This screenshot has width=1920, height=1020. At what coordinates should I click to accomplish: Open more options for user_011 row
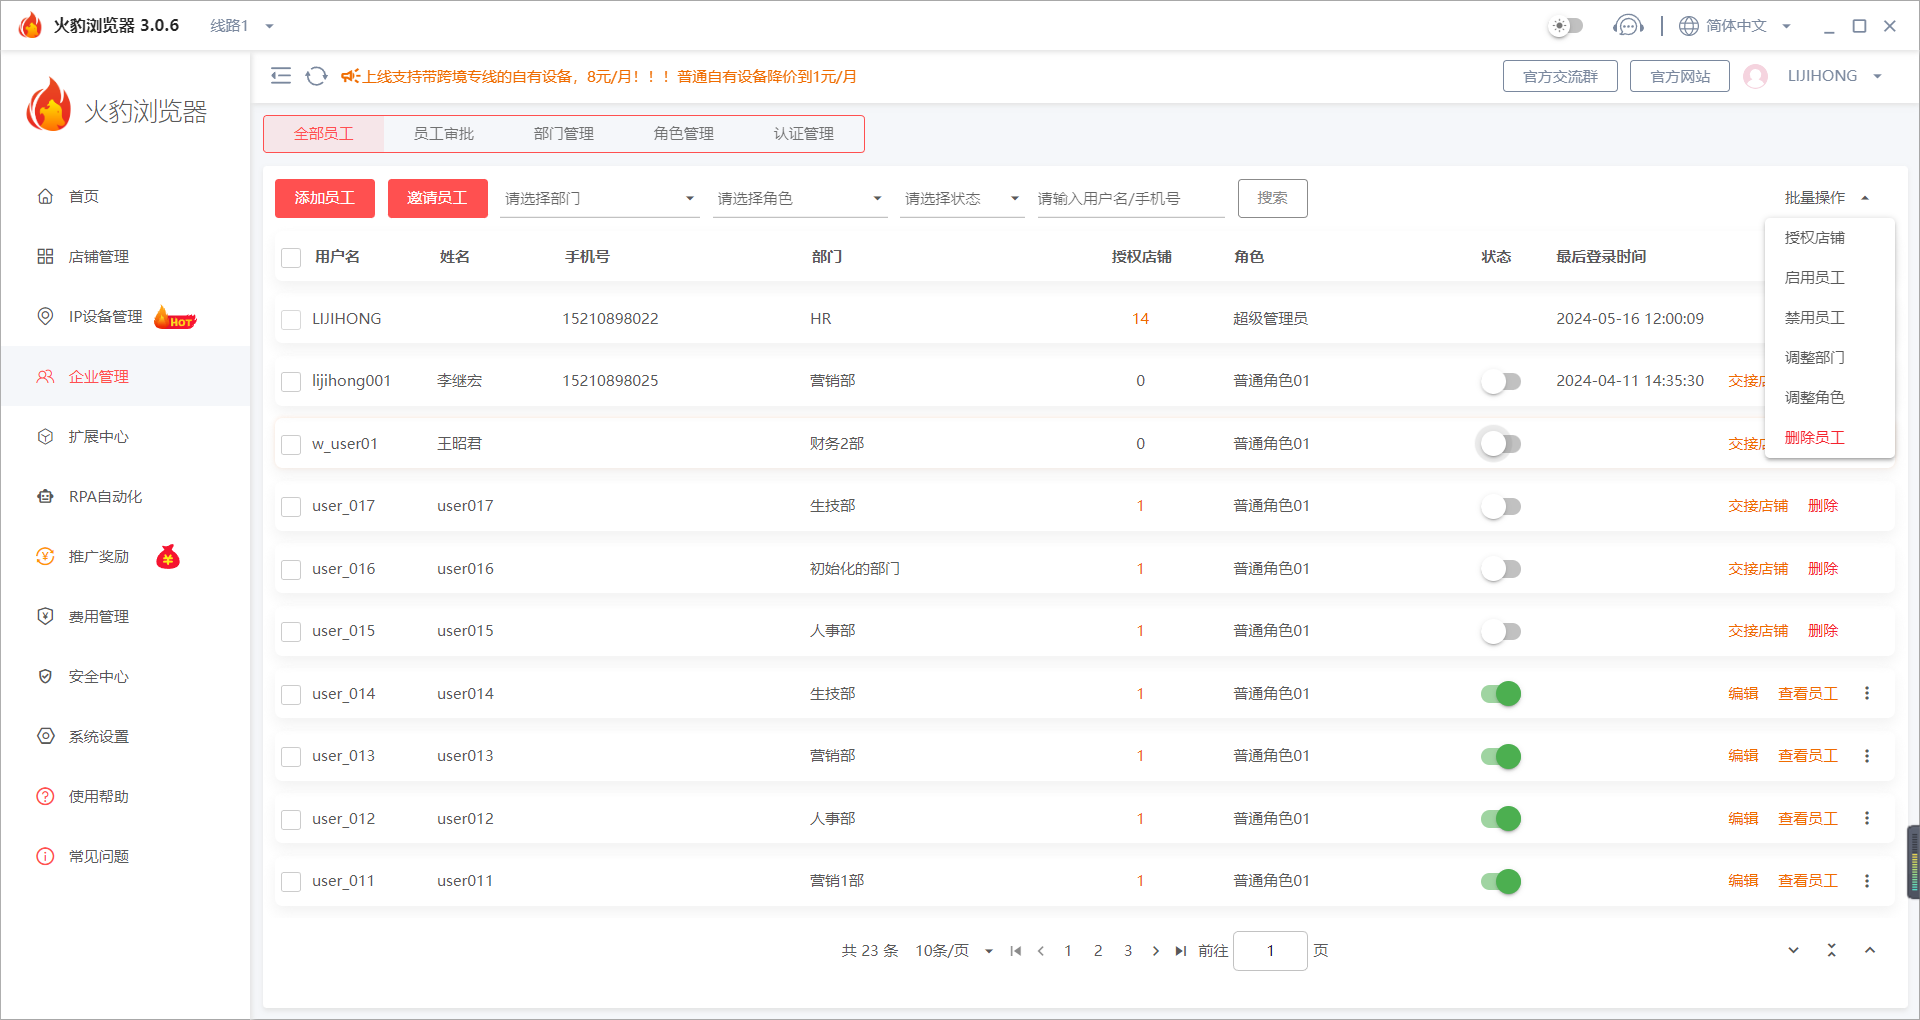[x=1867, y=881]
